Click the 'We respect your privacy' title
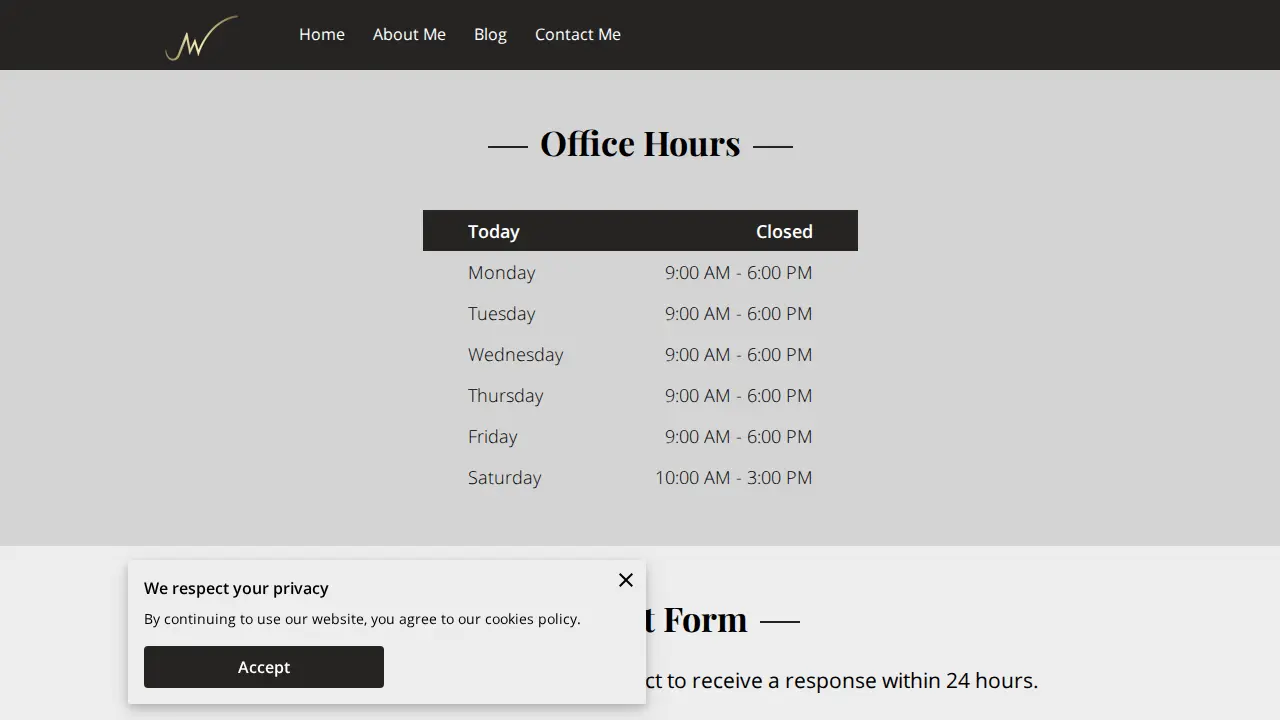This screenshot has height=720, width=1280. [236, 588]
